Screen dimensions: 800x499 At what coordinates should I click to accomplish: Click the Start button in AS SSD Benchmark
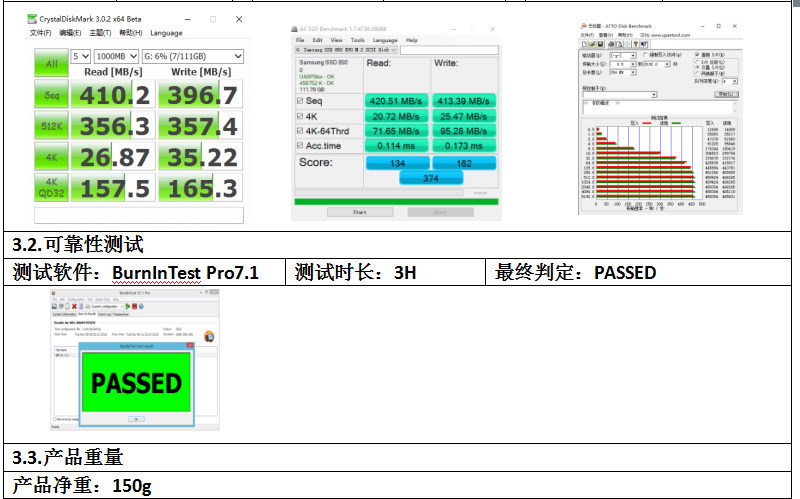[360, 212]
